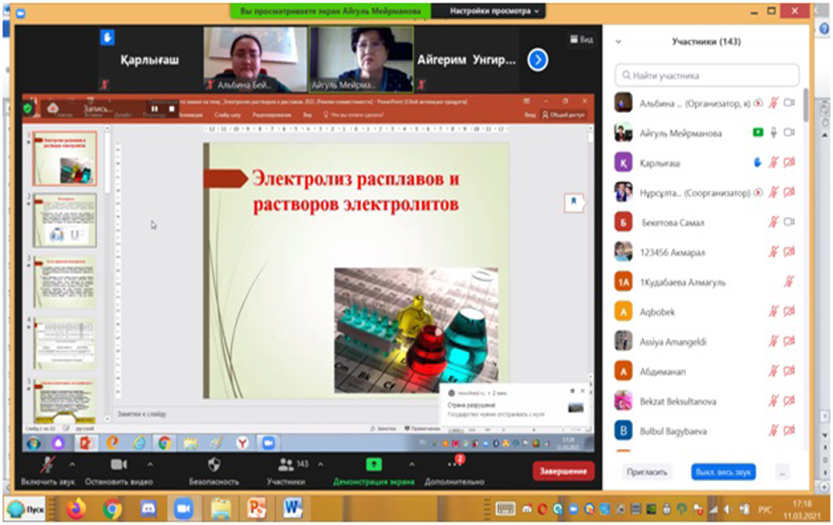
Task: Toggle Қарлығаш's muted microphone icon
Action: point(774,163)
